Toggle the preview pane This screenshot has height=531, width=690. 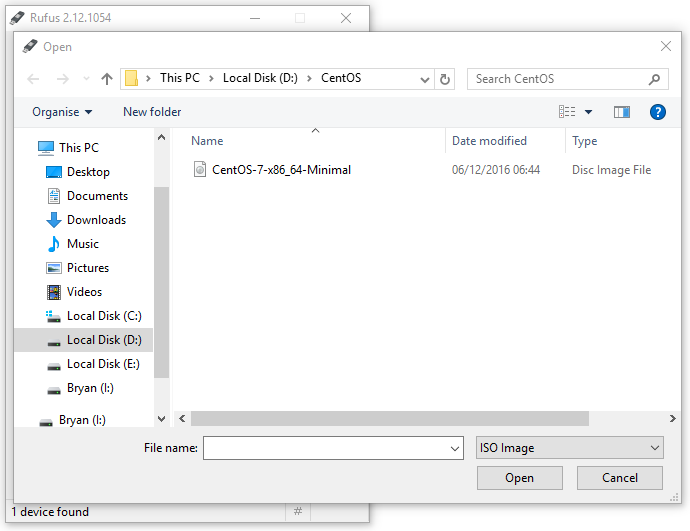coord(621,112)
